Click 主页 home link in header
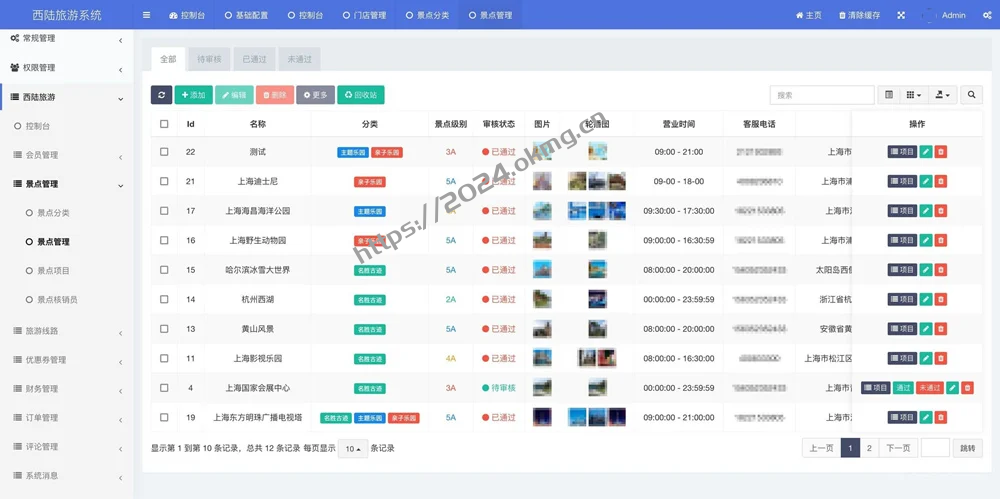The image size is (1000, 499). (809, 15)
